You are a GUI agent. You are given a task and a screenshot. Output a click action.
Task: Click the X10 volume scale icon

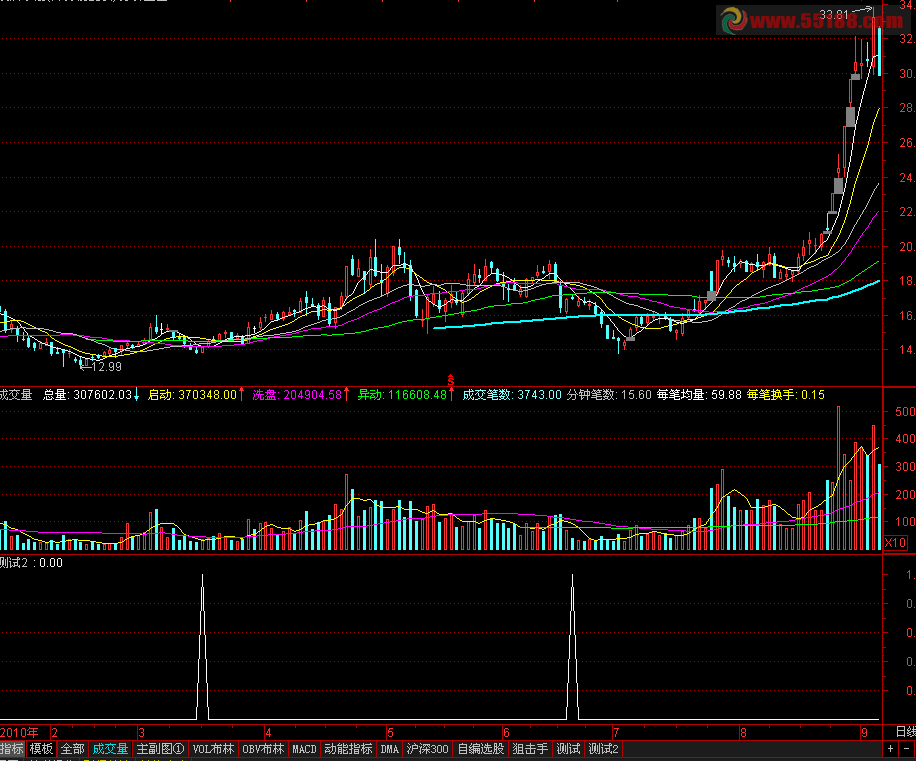(x=895, y=543)
